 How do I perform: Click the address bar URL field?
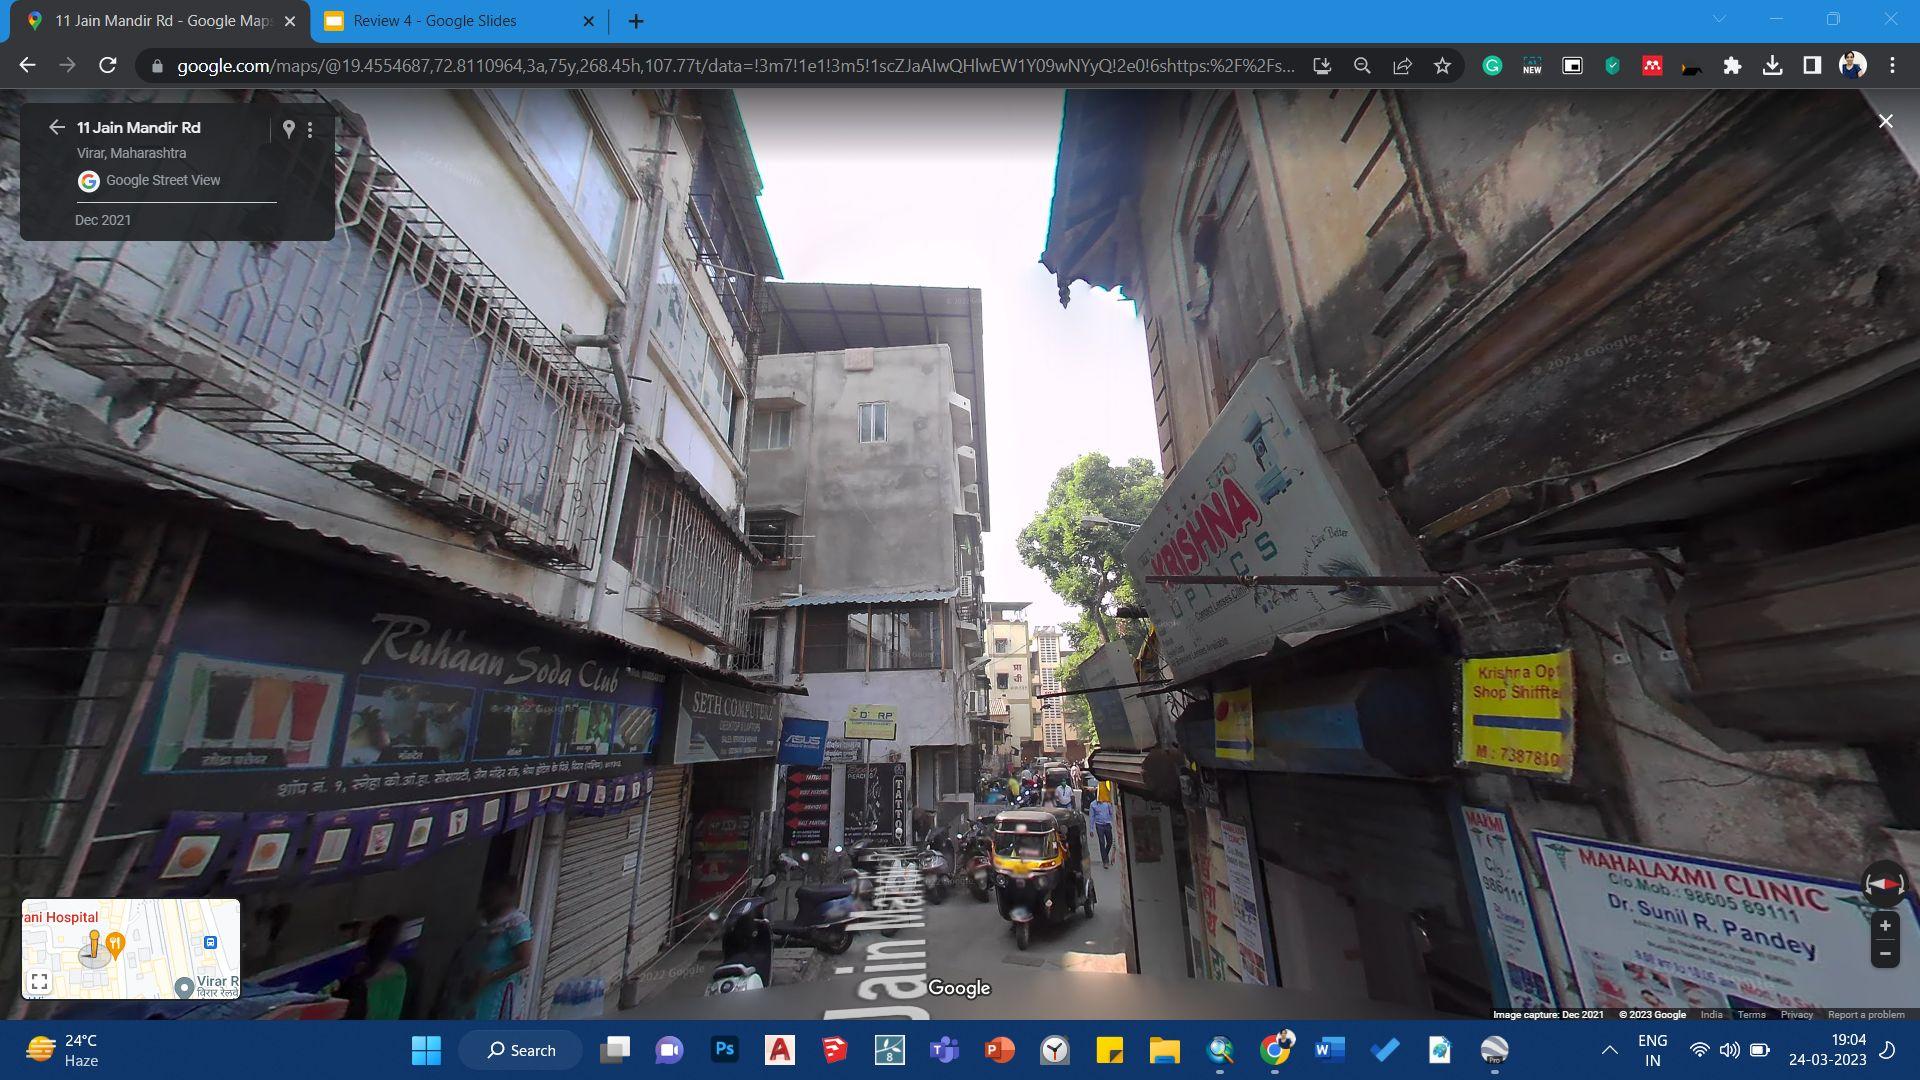tap(735, 66)
